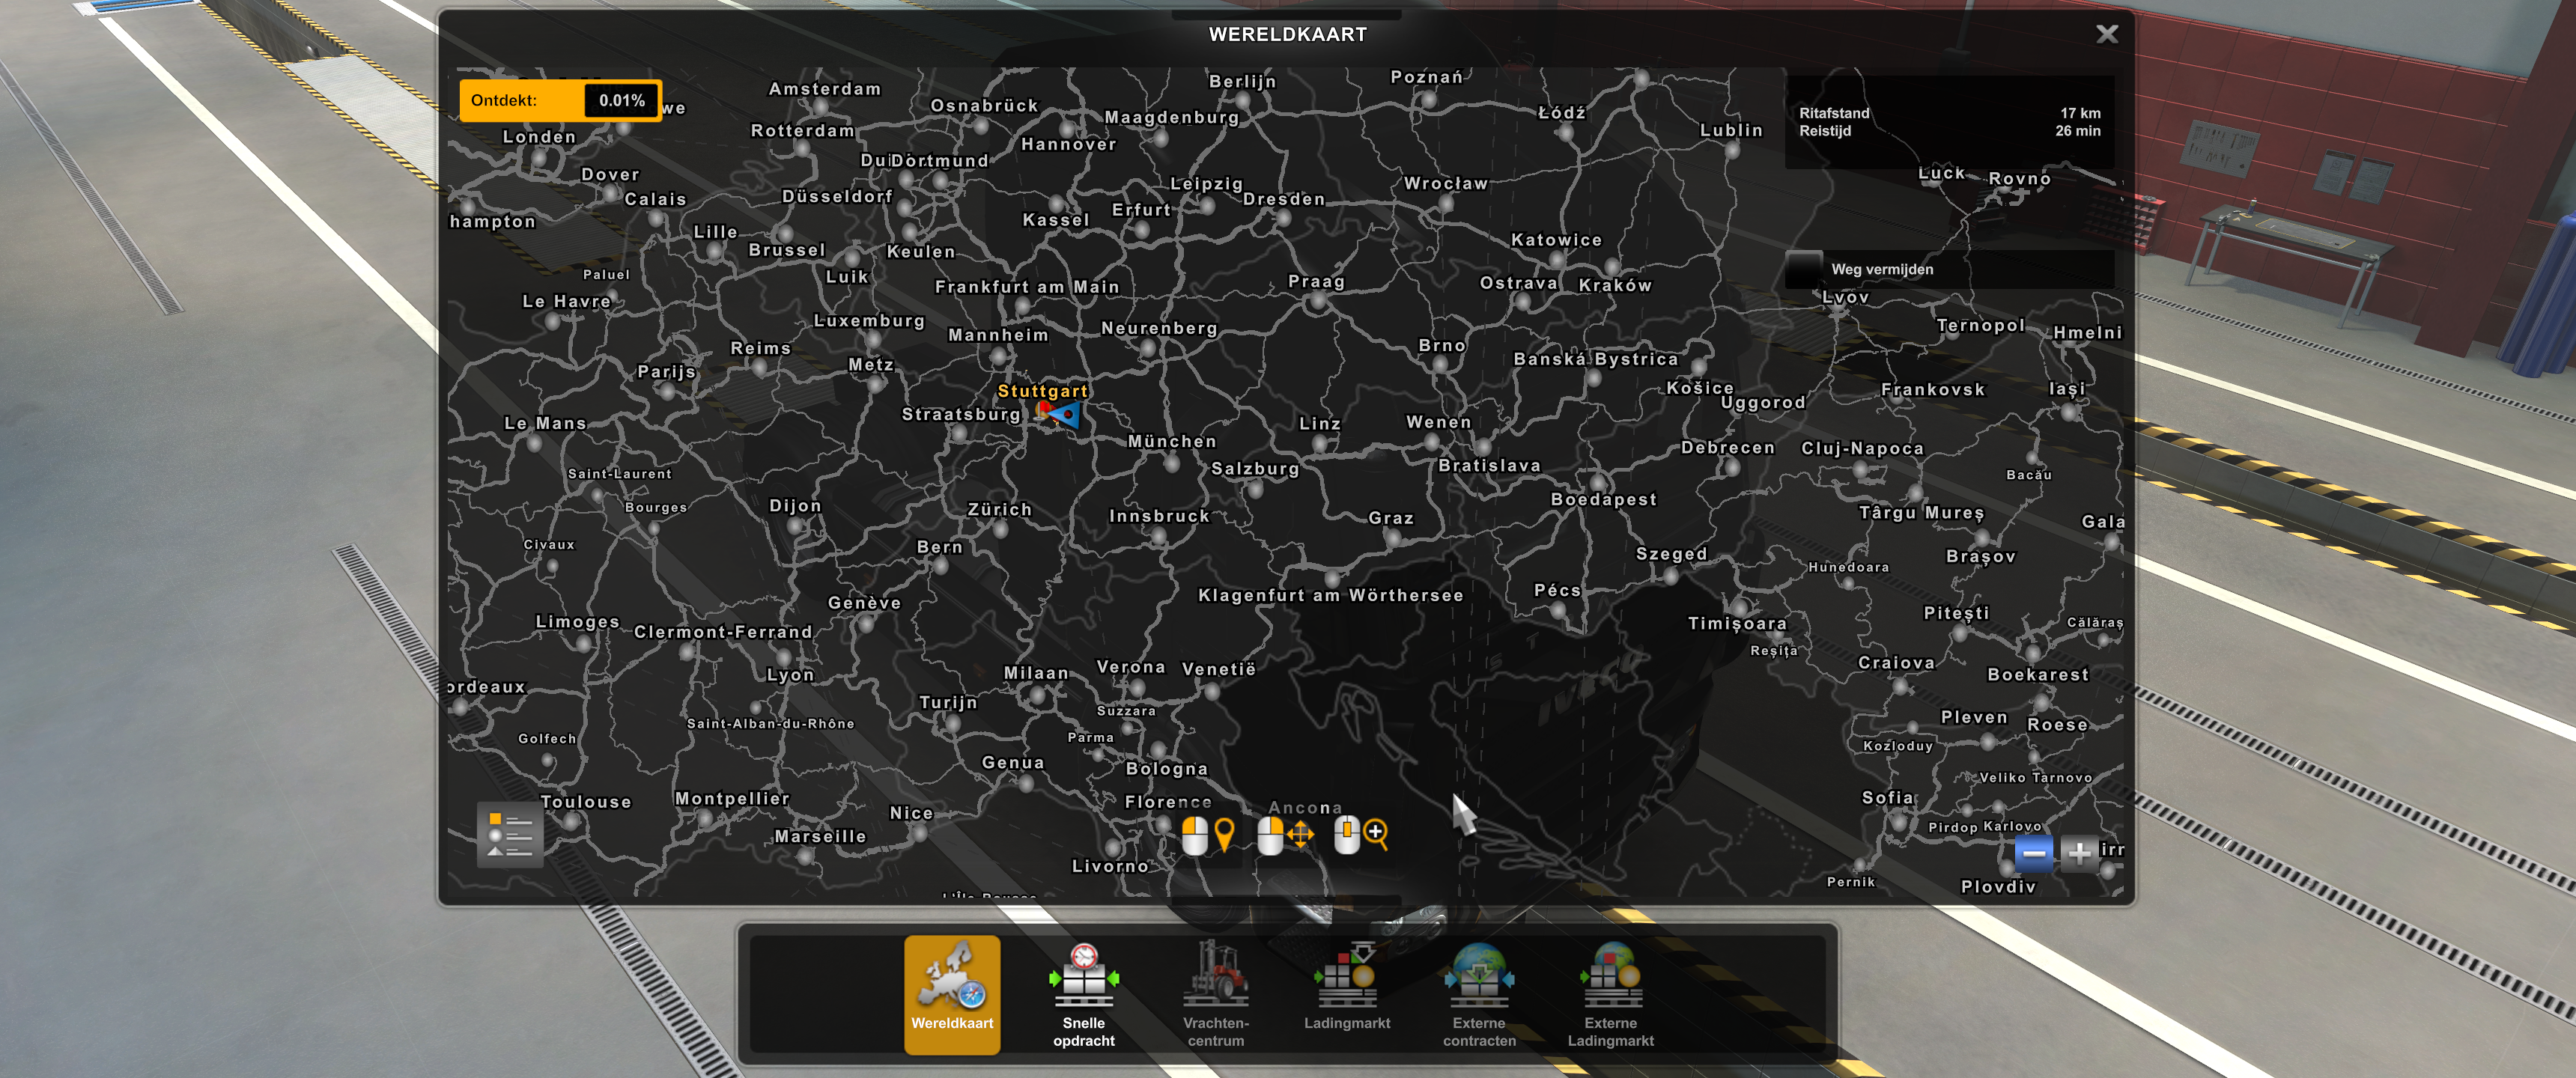Select Straatsburg on the map
2576x1078 pixels.
tap(961, 414)
